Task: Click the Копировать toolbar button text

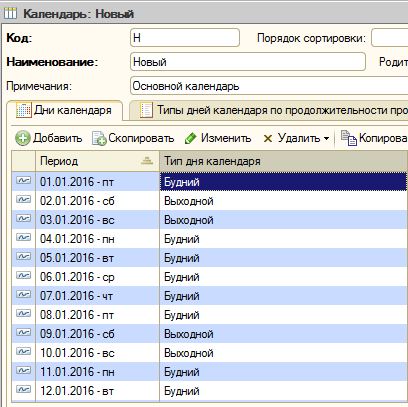Action: pos(383,138)
